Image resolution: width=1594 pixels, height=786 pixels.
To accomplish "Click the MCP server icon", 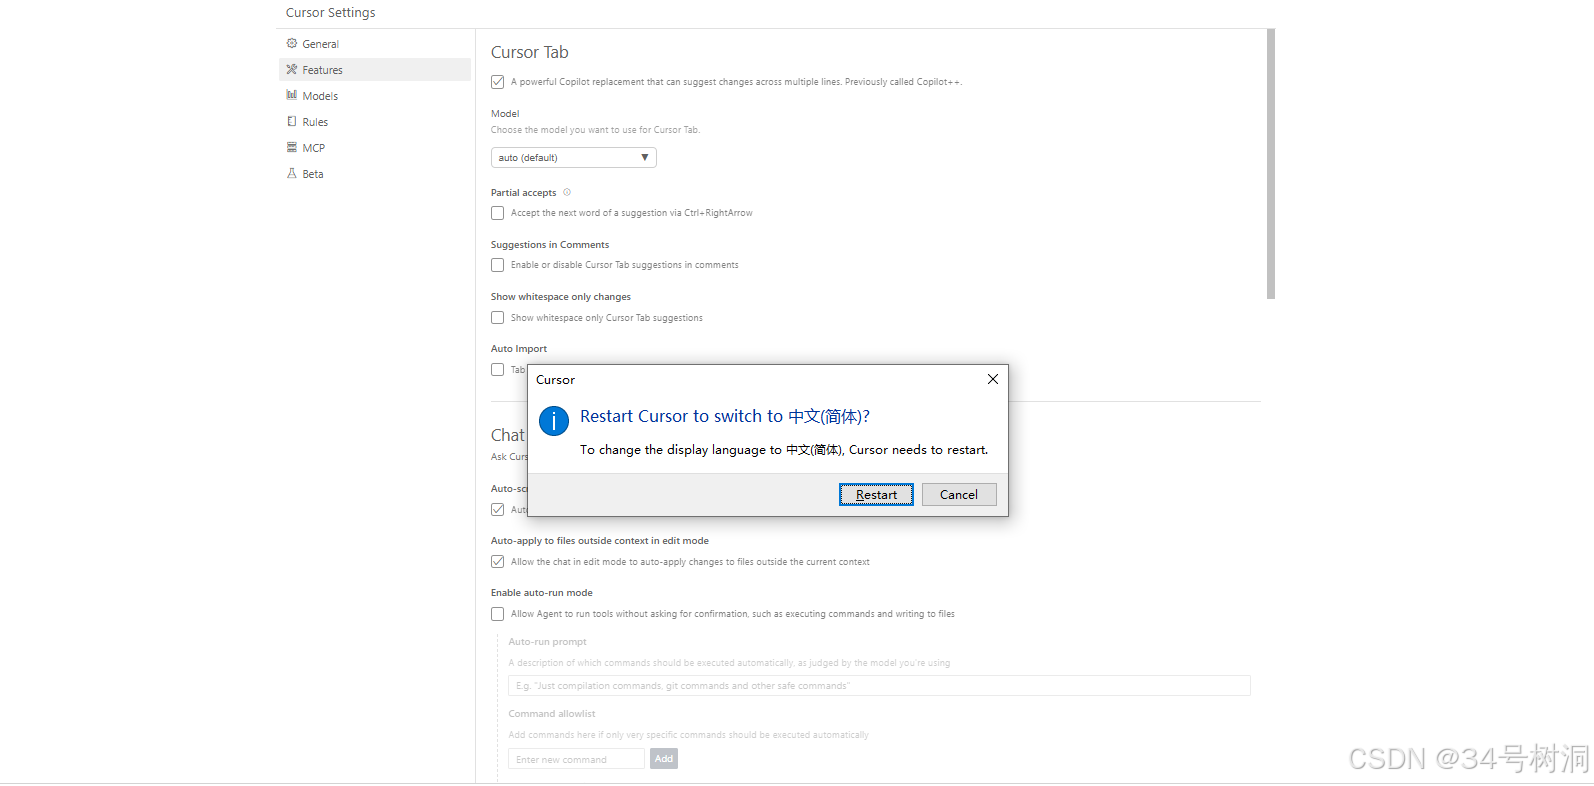I will pyautogui.click(x=292, y=147).
